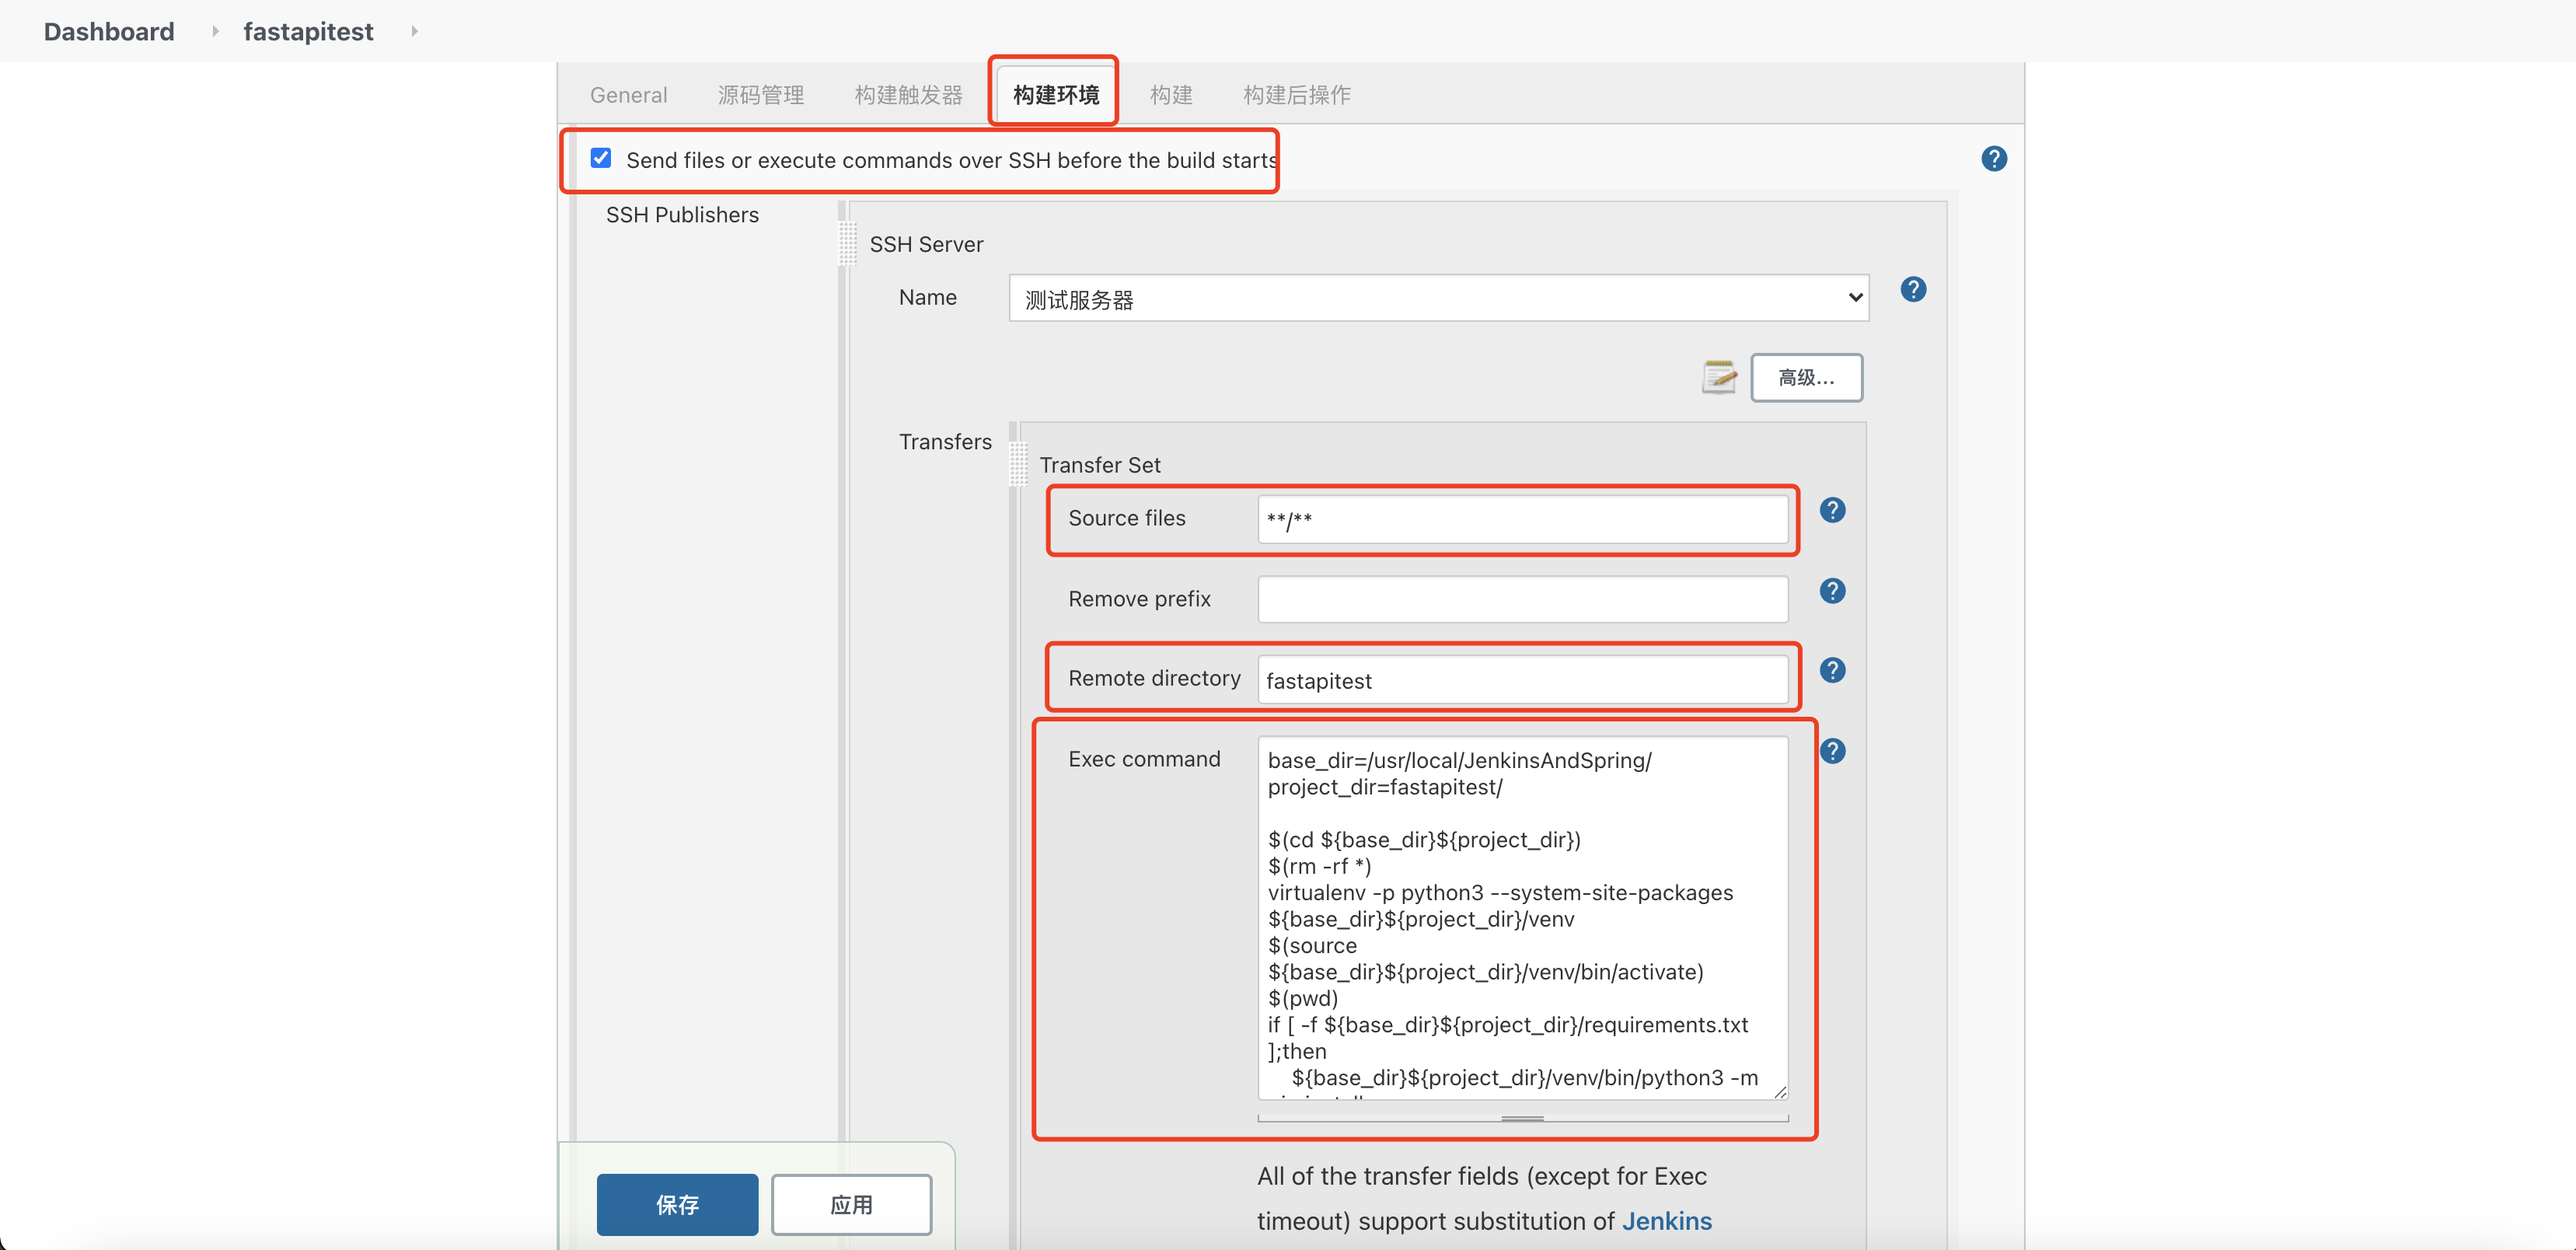The image size is (2576, 1250).
Task: Click the SSH Server heading
Action: 925,244
